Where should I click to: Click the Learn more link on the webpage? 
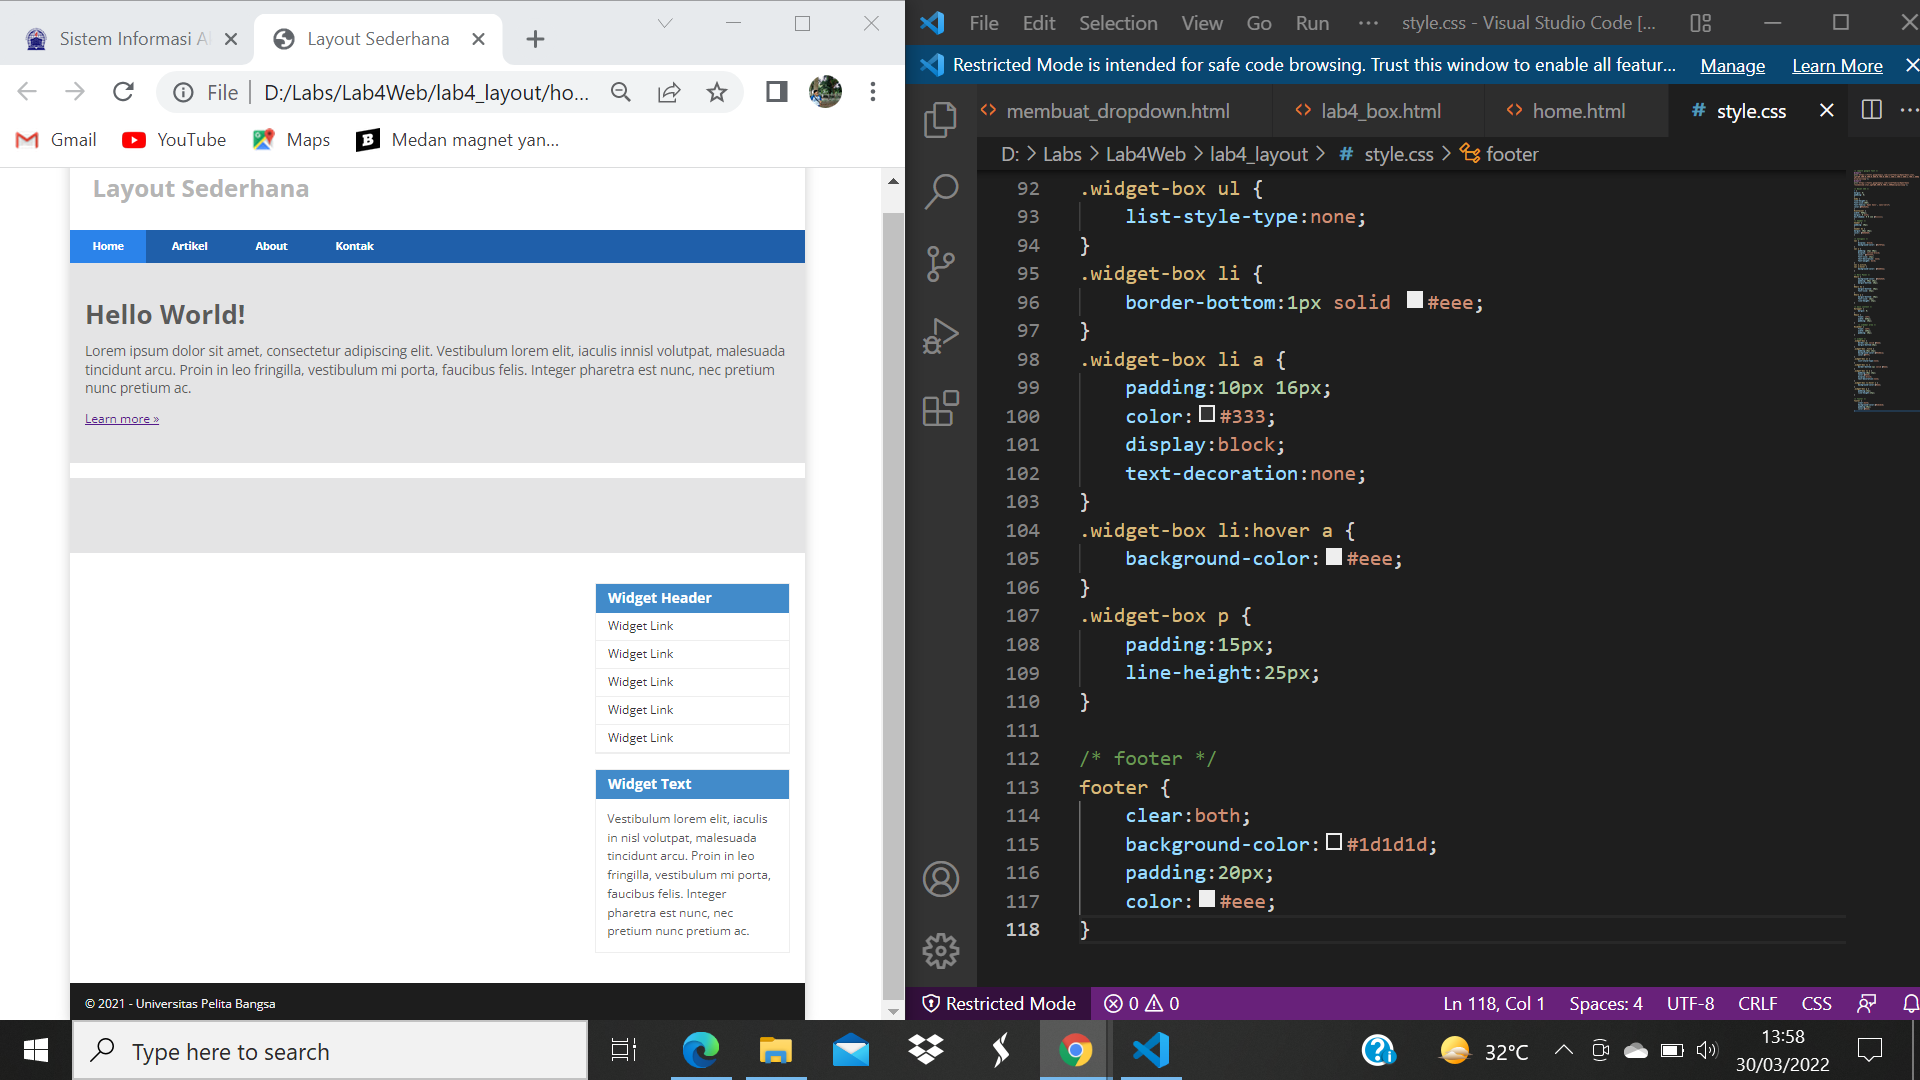(121, 418)
